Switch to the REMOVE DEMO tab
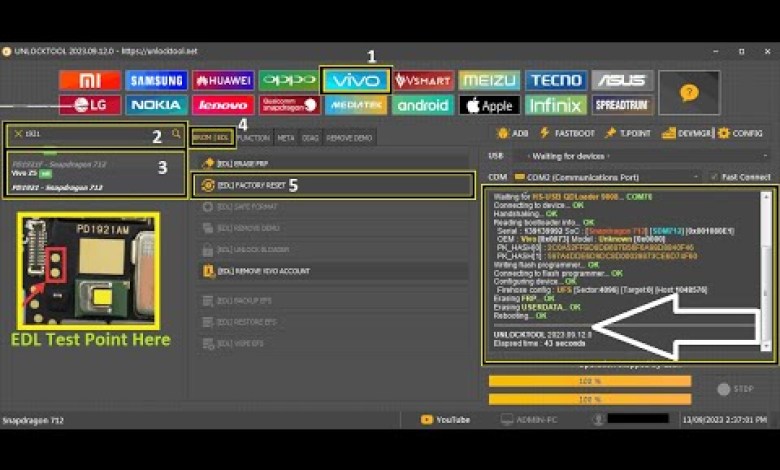The height and width of the screenshot is (470, 780). click(x=349, y=138)
